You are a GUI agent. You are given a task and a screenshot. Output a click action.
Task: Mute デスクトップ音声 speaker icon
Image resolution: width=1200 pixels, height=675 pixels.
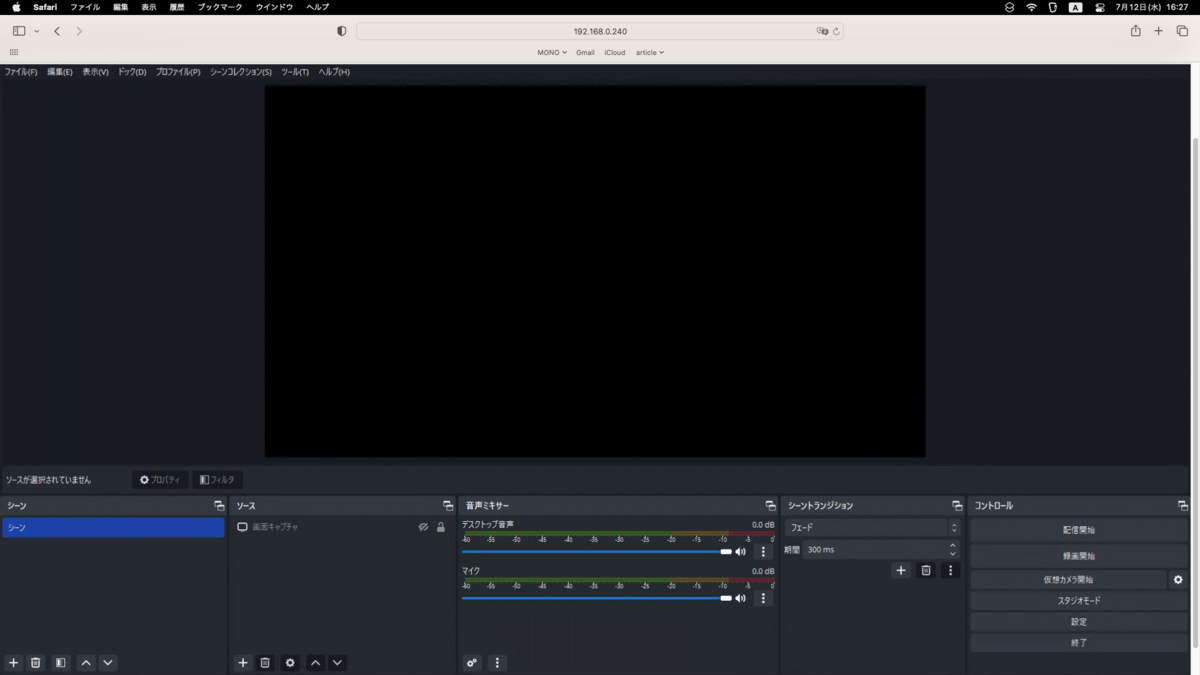pos(741,552)
